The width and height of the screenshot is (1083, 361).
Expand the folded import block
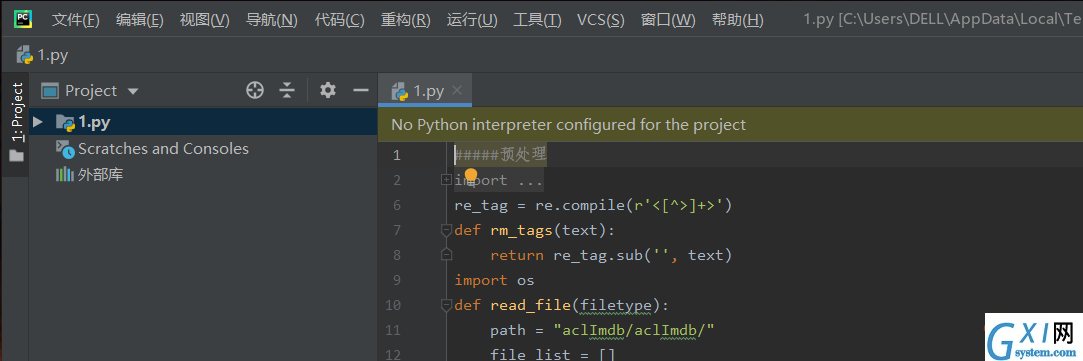coord(445,180)
